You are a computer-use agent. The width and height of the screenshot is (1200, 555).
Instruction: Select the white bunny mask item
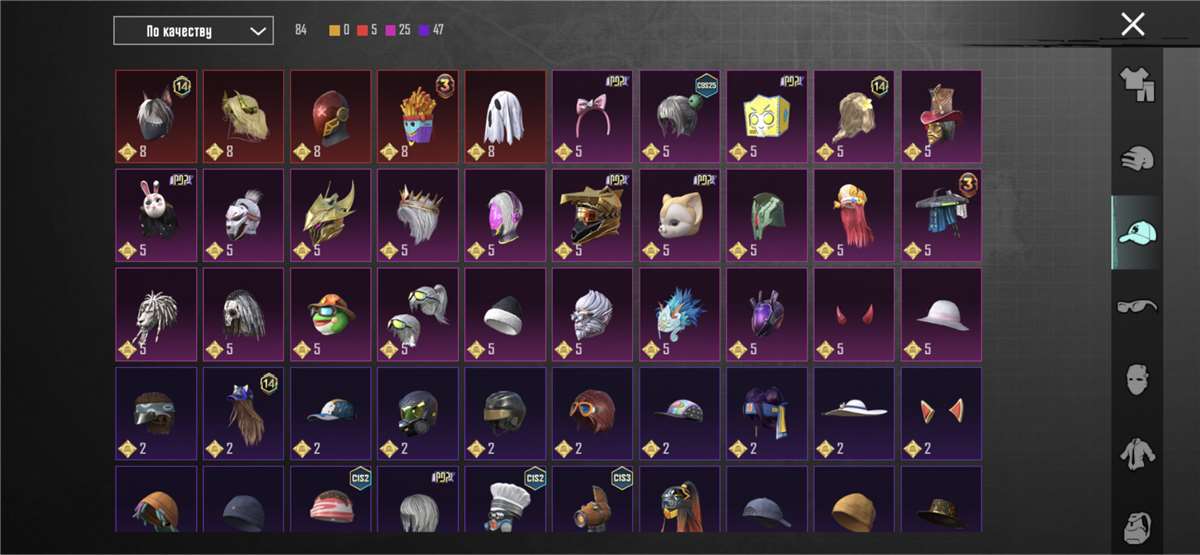click(156, 215)
